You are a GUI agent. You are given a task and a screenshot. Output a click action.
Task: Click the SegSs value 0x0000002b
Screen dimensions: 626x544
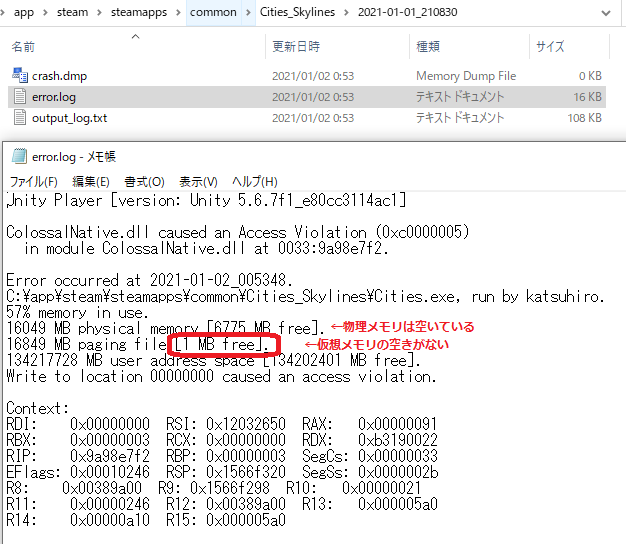[x=398, y=472]
